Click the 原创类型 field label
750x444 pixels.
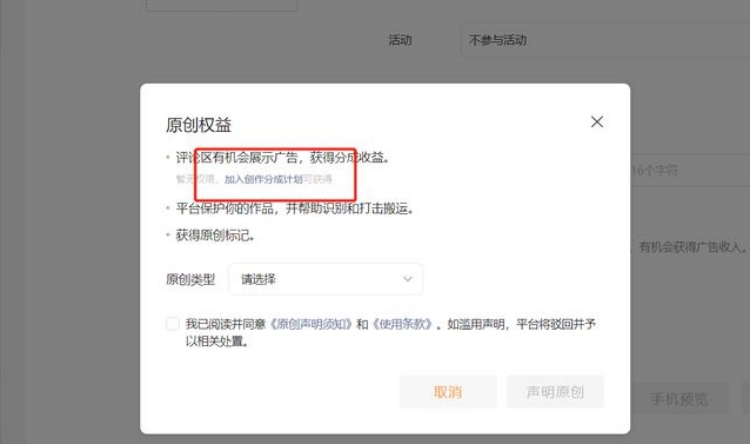click(x=190, y=279)
